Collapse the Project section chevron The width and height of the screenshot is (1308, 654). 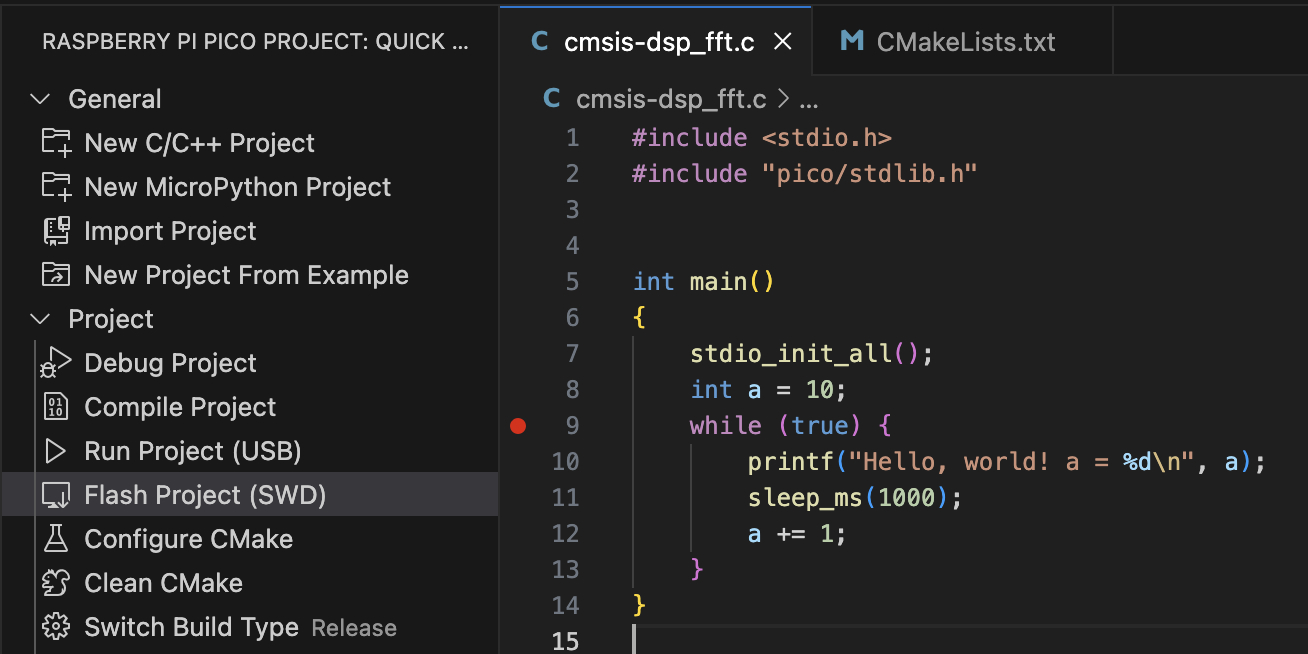click(x=41, y=319)
